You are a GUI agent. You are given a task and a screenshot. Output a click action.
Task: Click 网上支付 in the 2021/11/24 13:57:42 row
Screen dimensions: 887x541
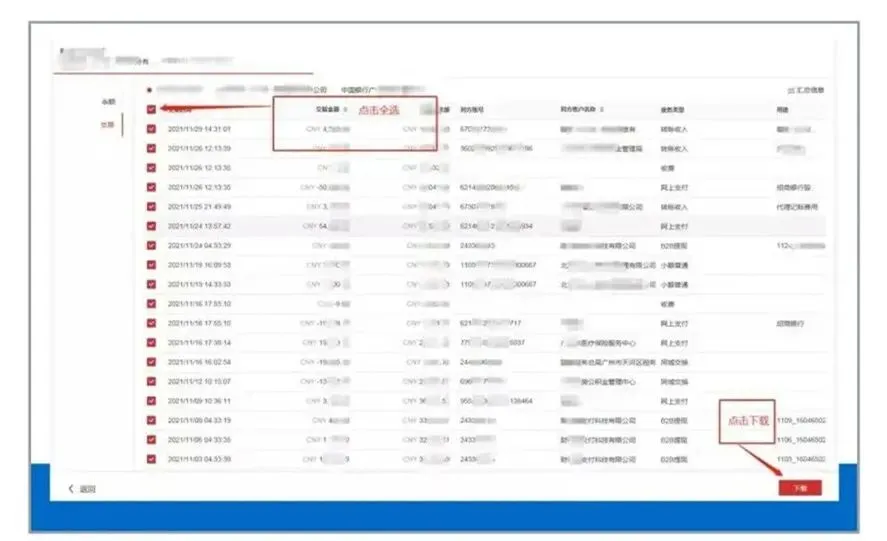coord(674,226)
